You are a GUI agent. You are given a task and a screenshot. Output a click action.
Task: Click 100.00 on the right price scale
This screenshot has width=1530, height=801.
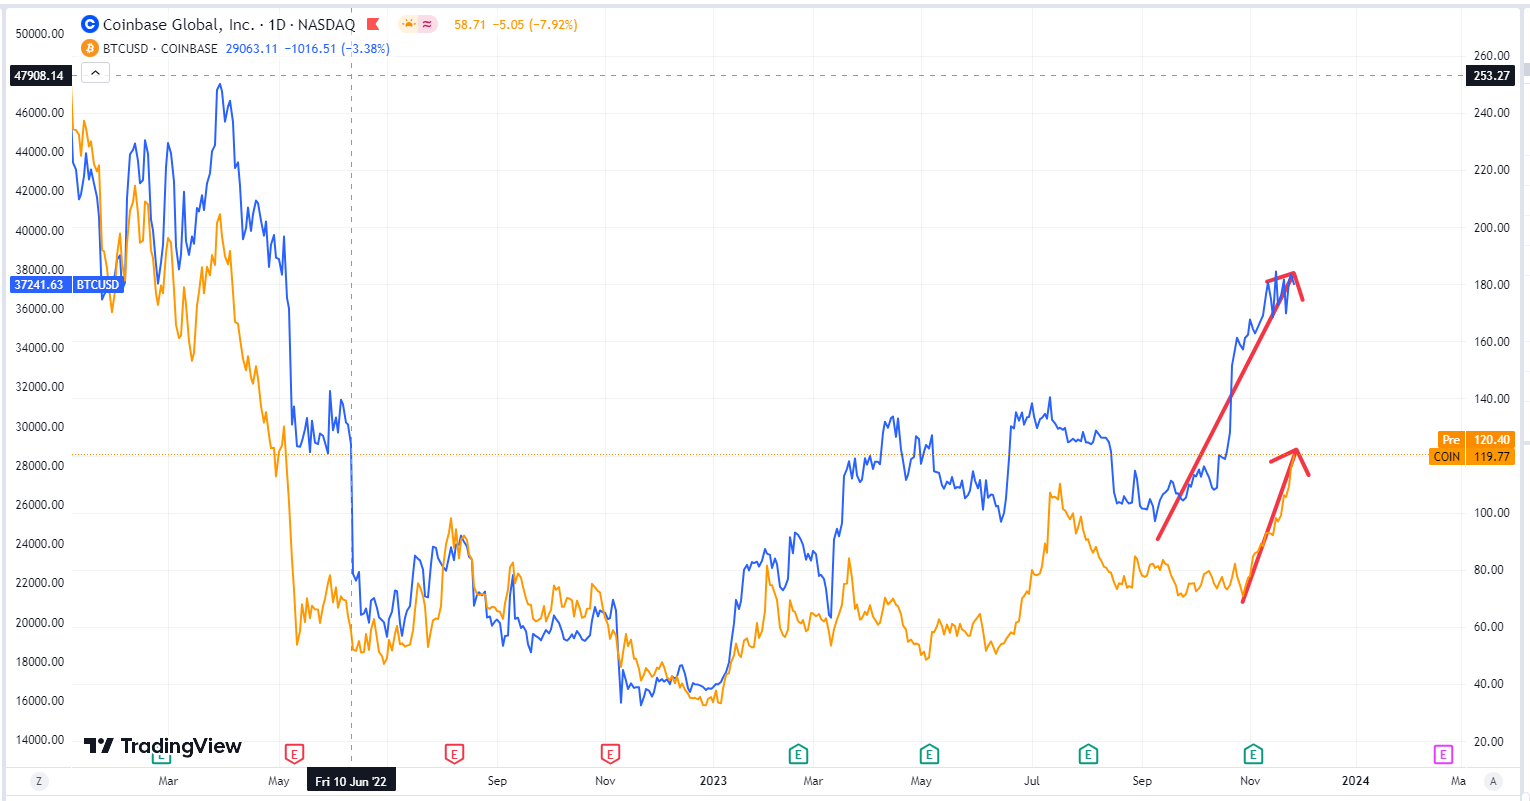1492,513
